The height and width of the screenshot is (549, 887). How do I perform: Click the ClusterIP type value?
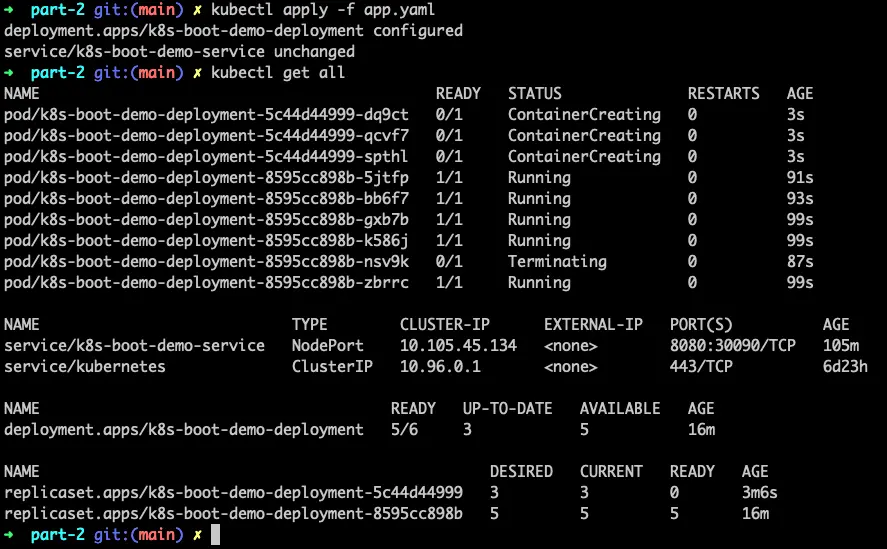(332, 366)
